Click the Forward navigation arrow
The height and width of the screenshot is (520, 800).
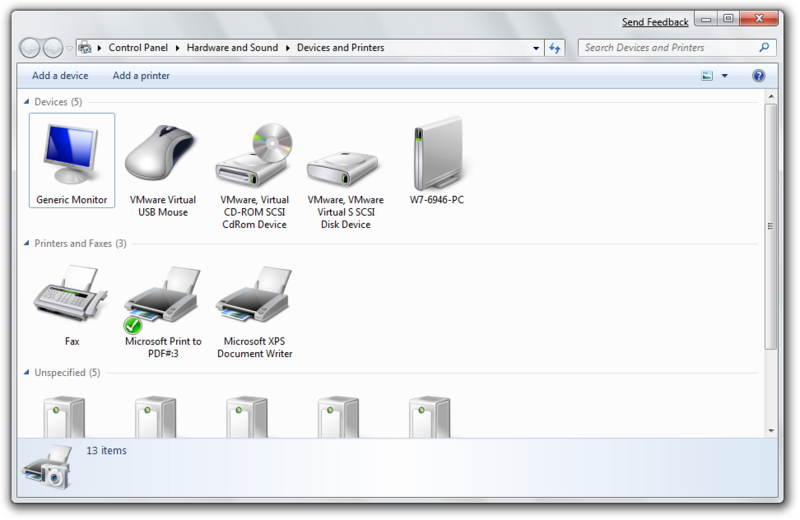pyautogui.click(x=53, y=48)
